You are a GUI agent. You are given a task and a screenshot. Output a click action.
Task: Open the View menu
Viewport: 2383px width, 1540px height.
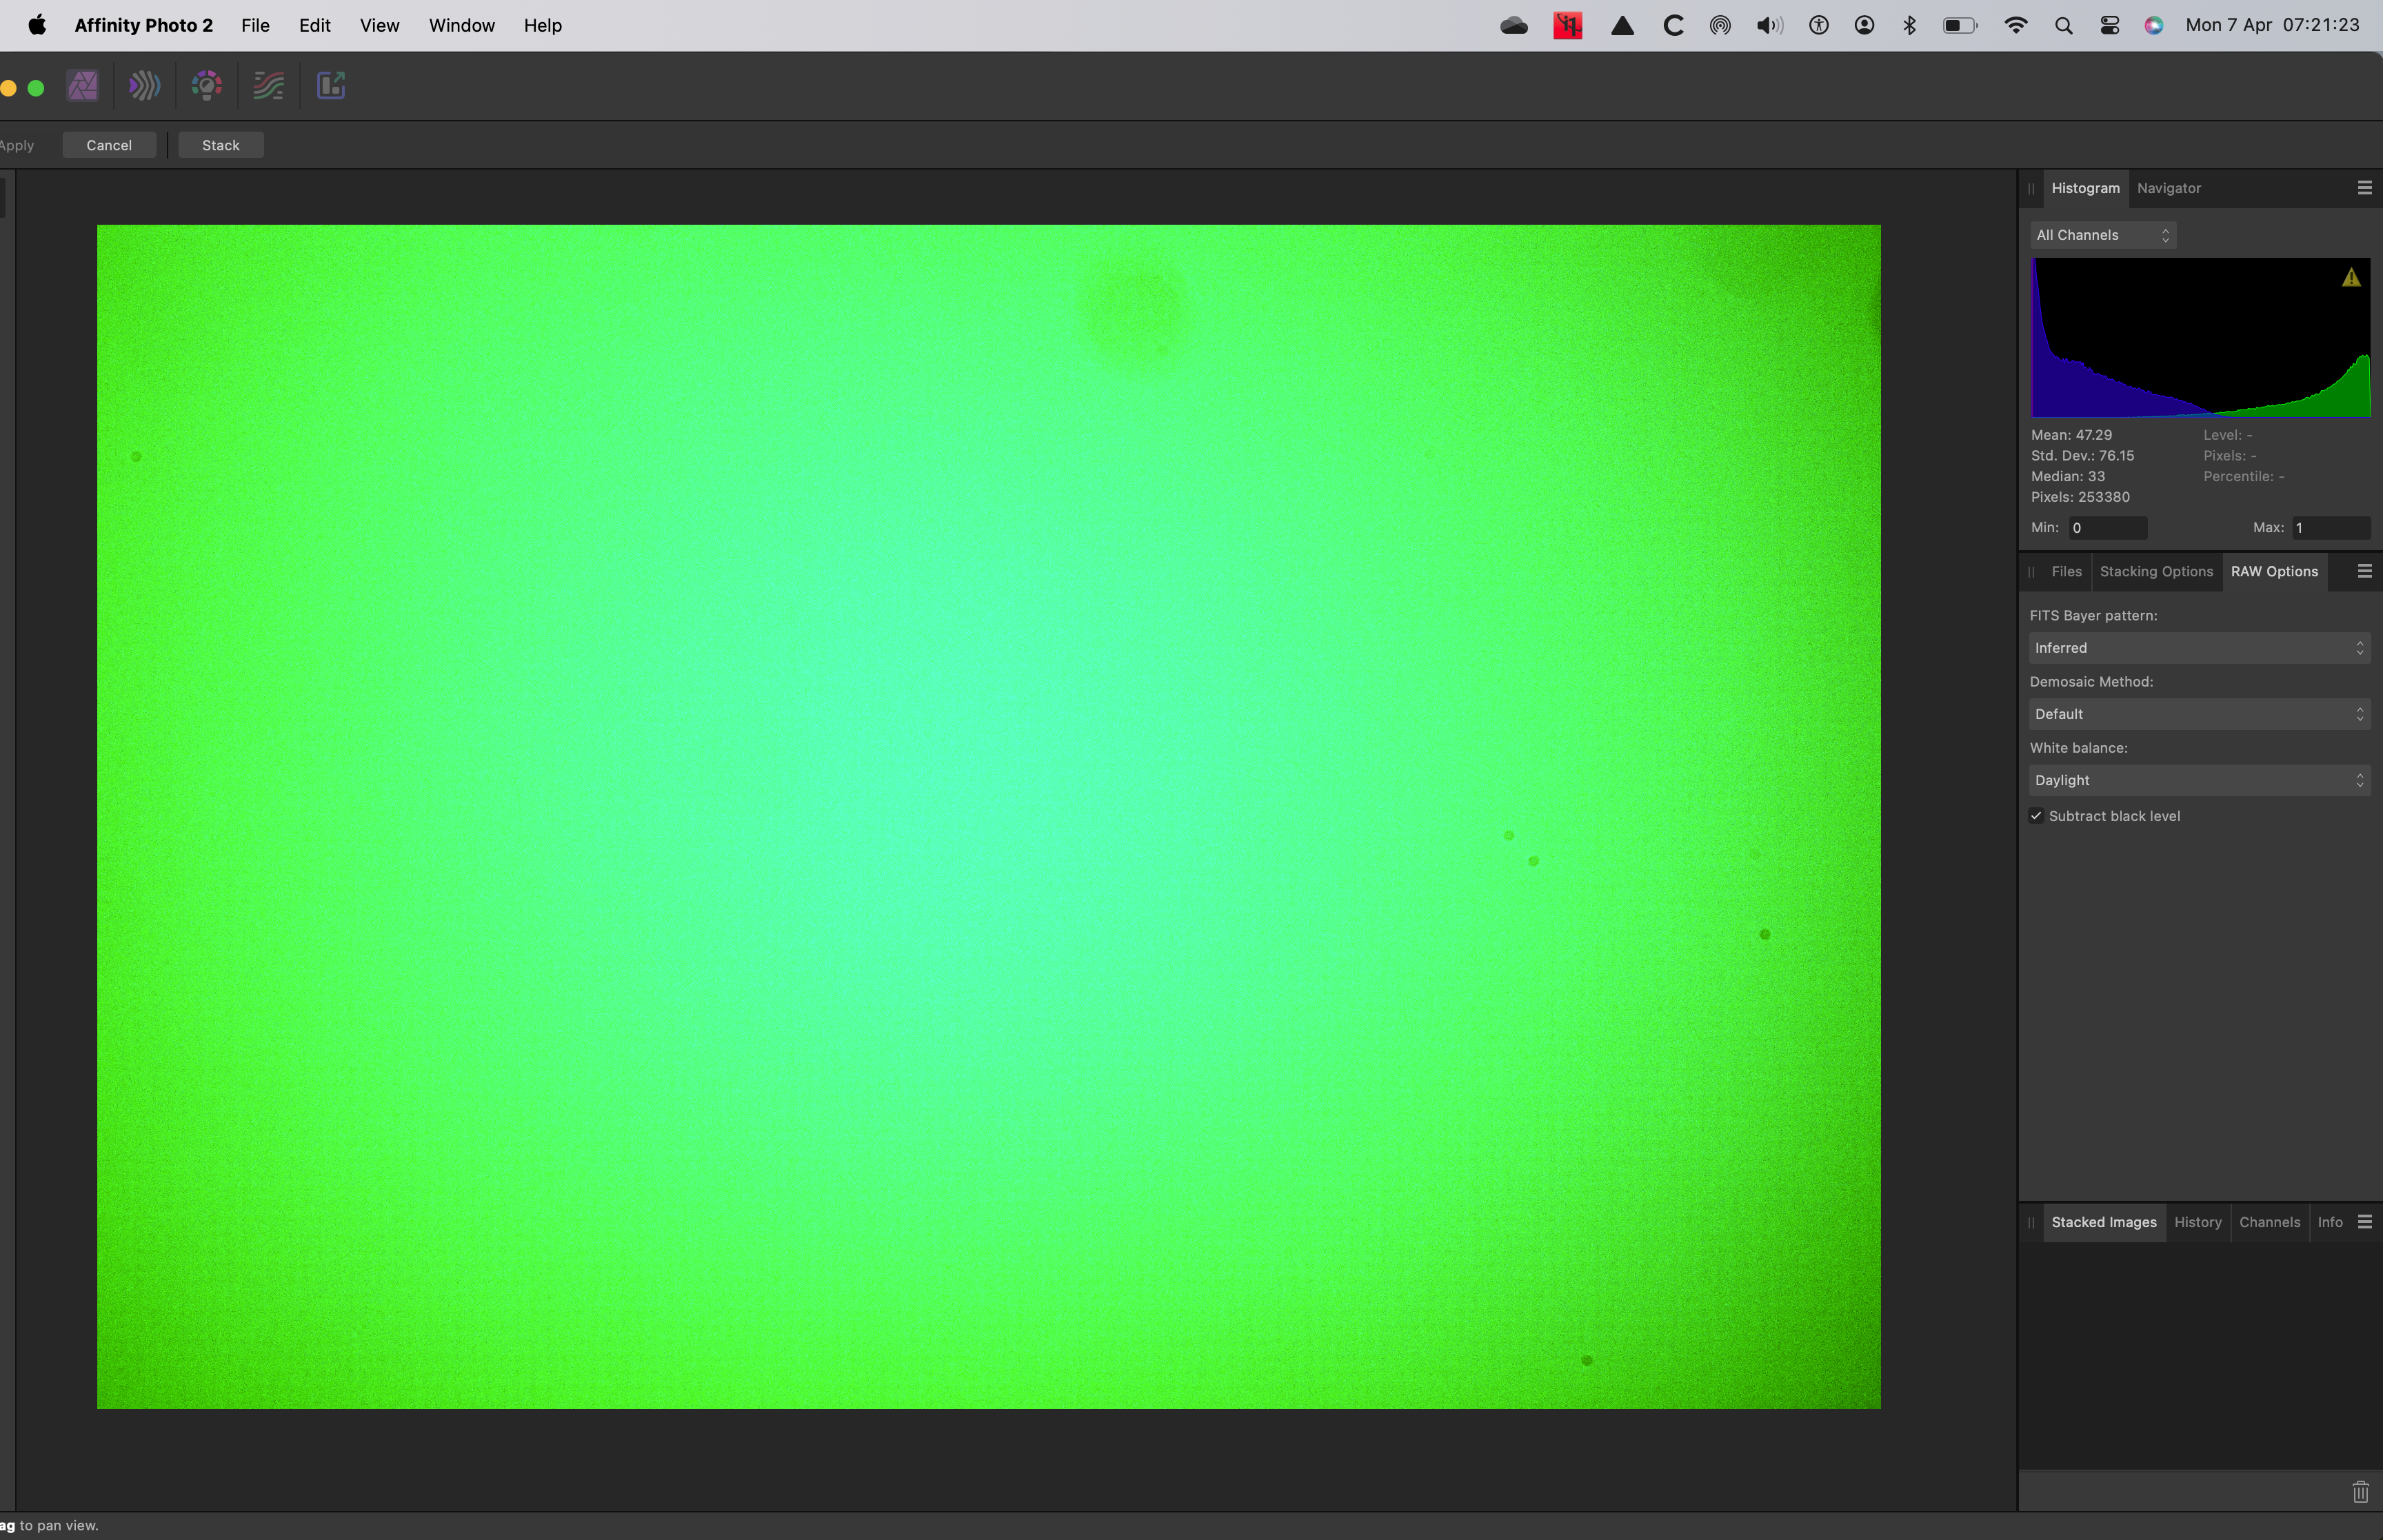(379, 25)
